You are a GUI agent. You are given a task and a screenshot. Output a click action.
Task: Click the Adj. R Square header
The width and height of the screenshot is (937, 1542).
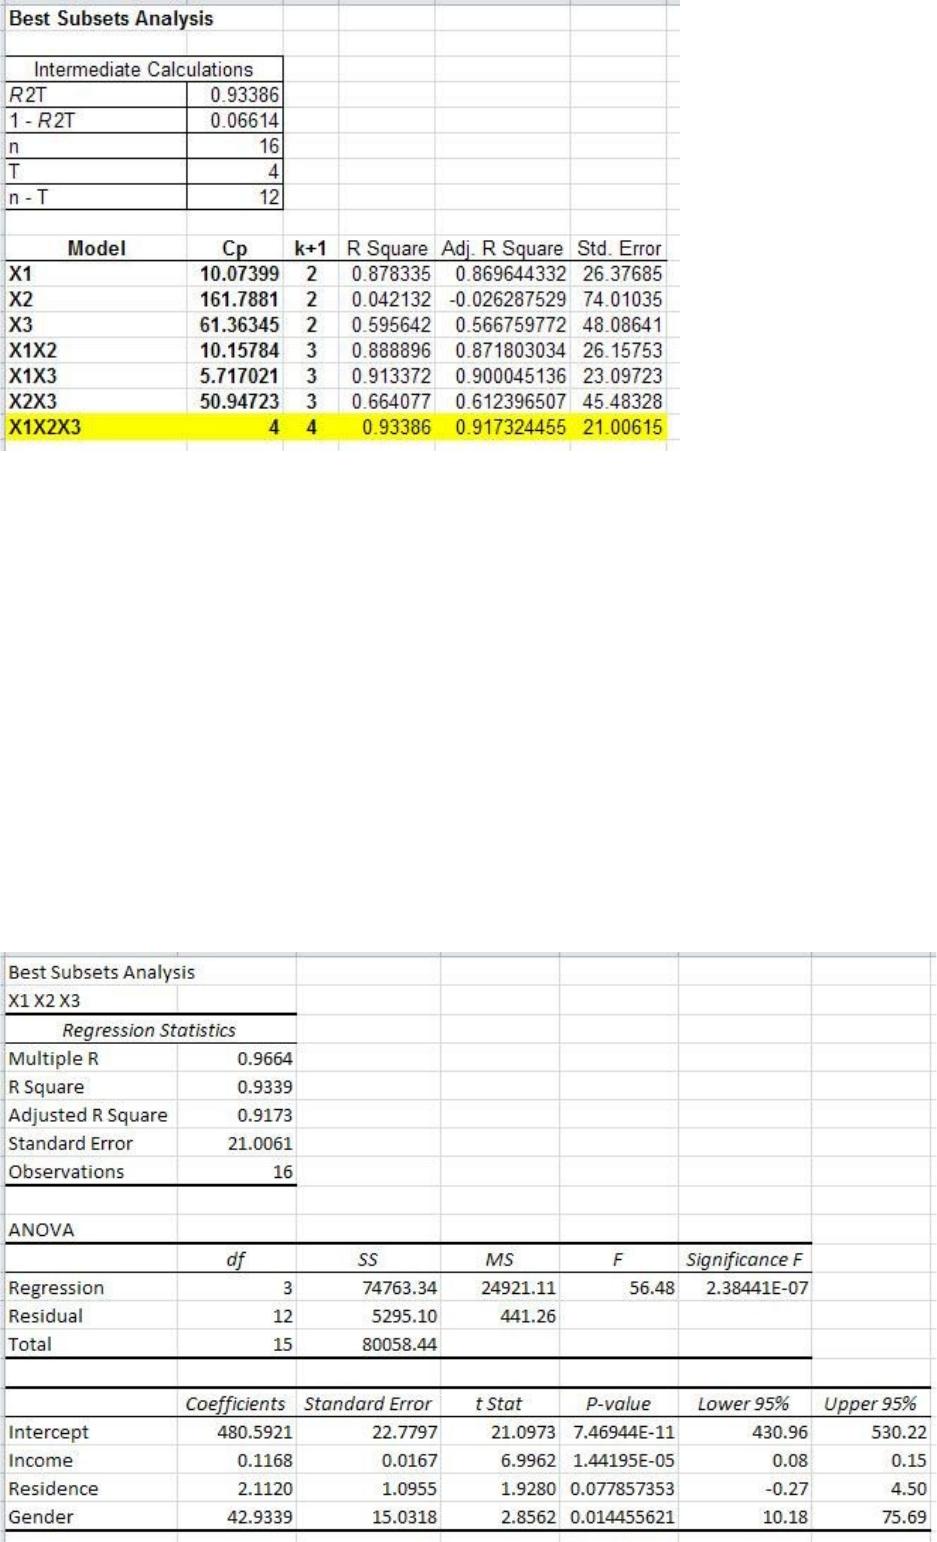point(502,248)
